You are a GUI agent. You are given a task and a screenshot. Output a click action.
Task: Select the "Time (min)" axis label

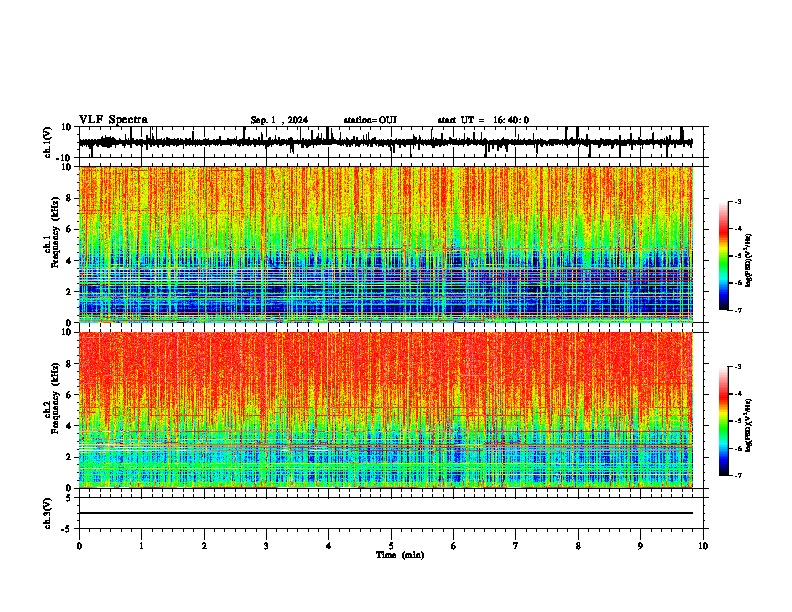click(400, 555)
